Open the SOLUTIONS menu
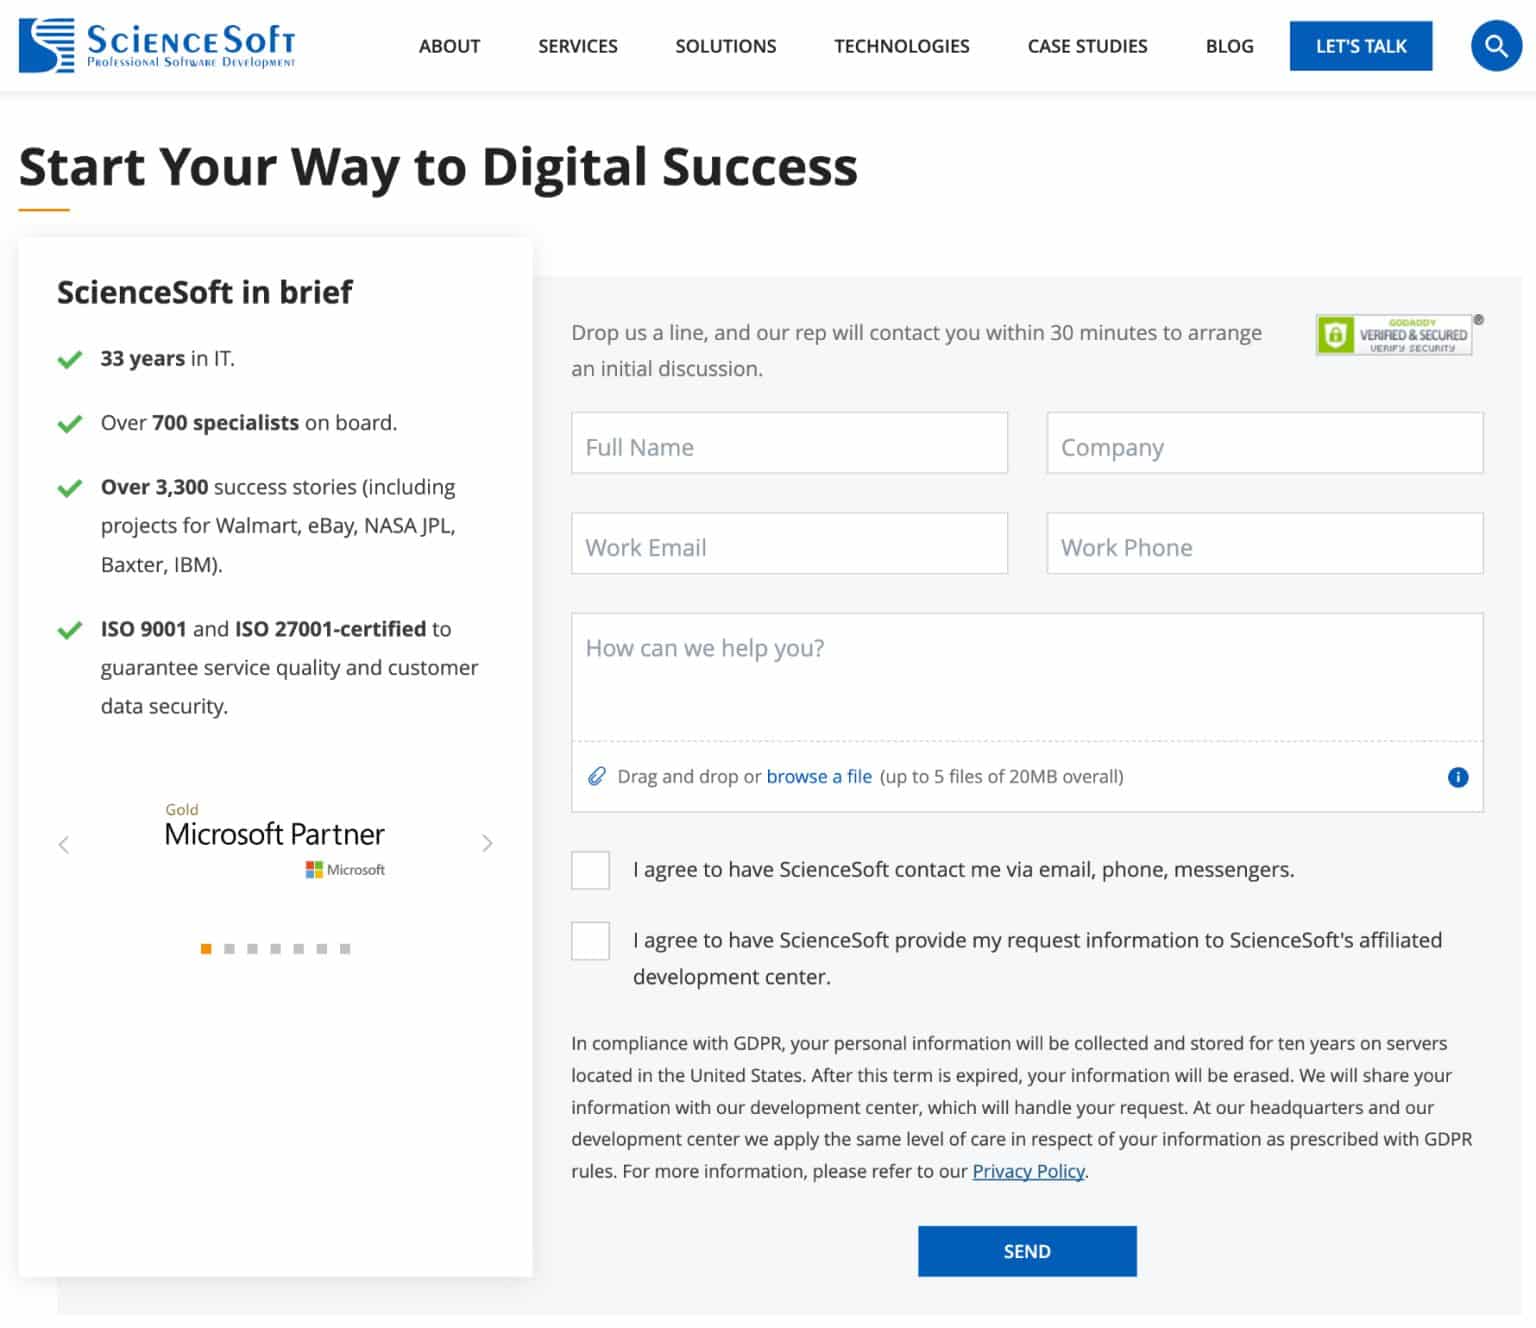The width and height of the screenshot is (1536, 1328). tap(726, 45)
